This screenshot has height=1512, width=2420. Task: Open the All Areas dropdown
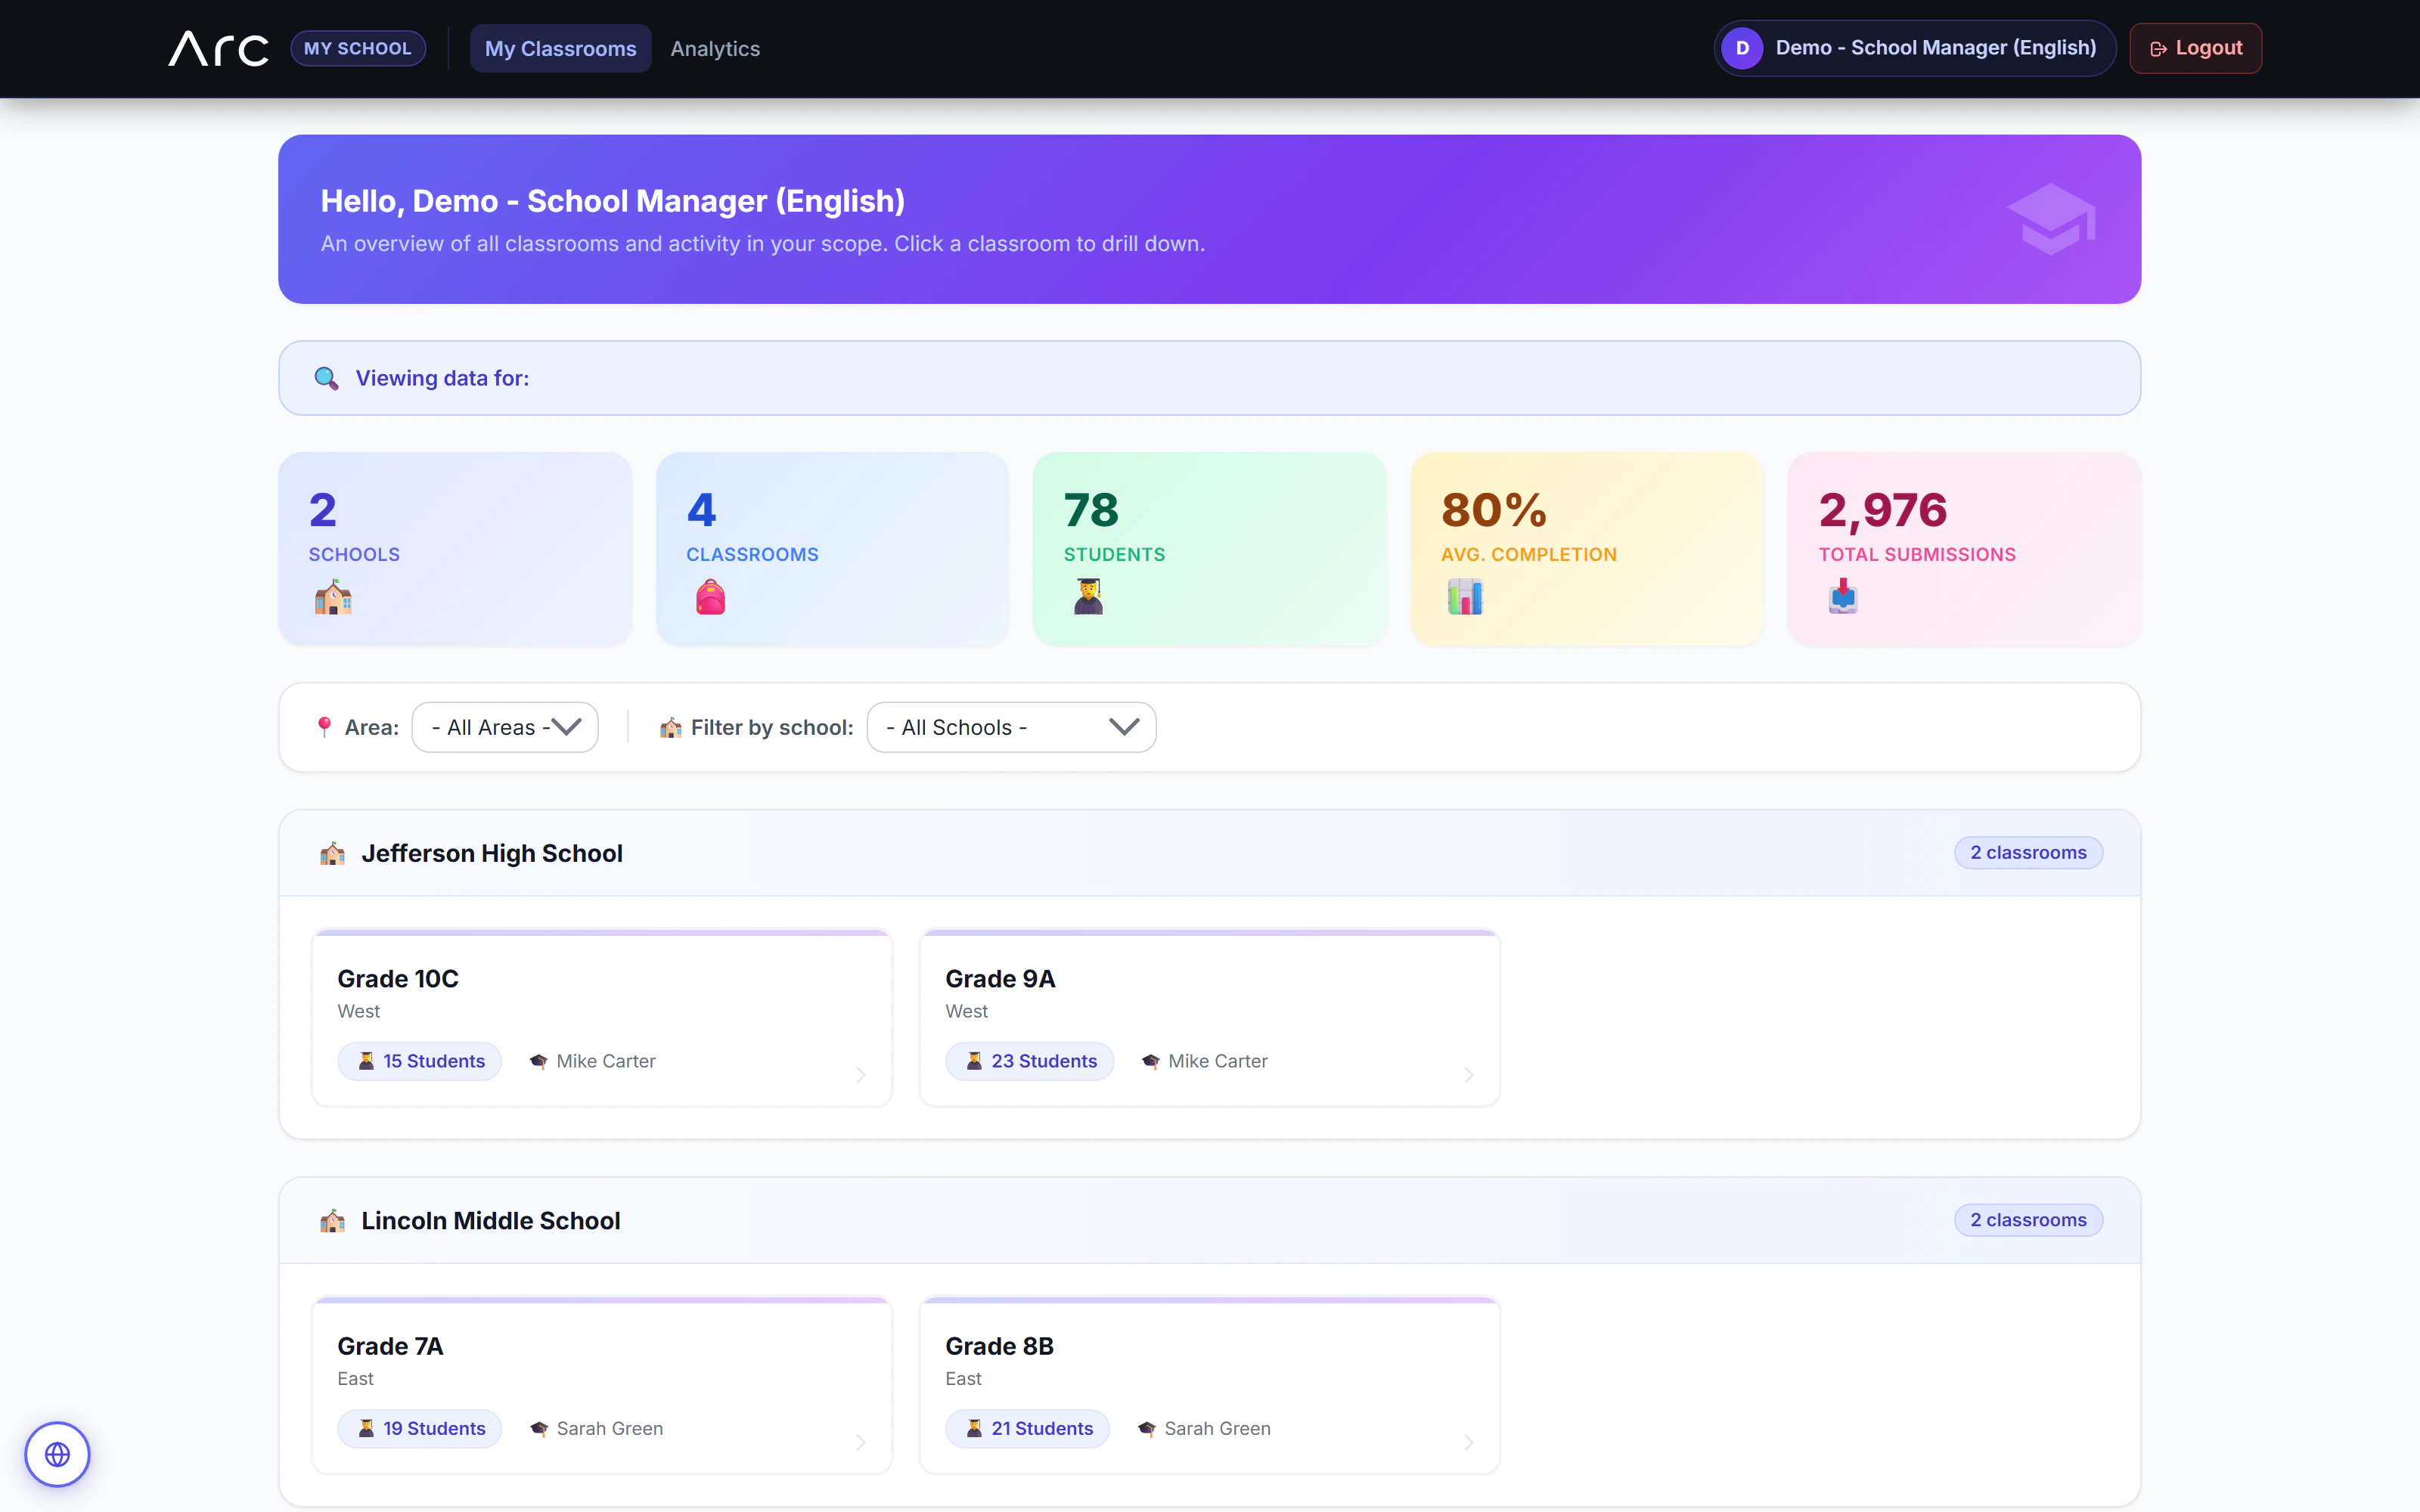tap(505, 727)
